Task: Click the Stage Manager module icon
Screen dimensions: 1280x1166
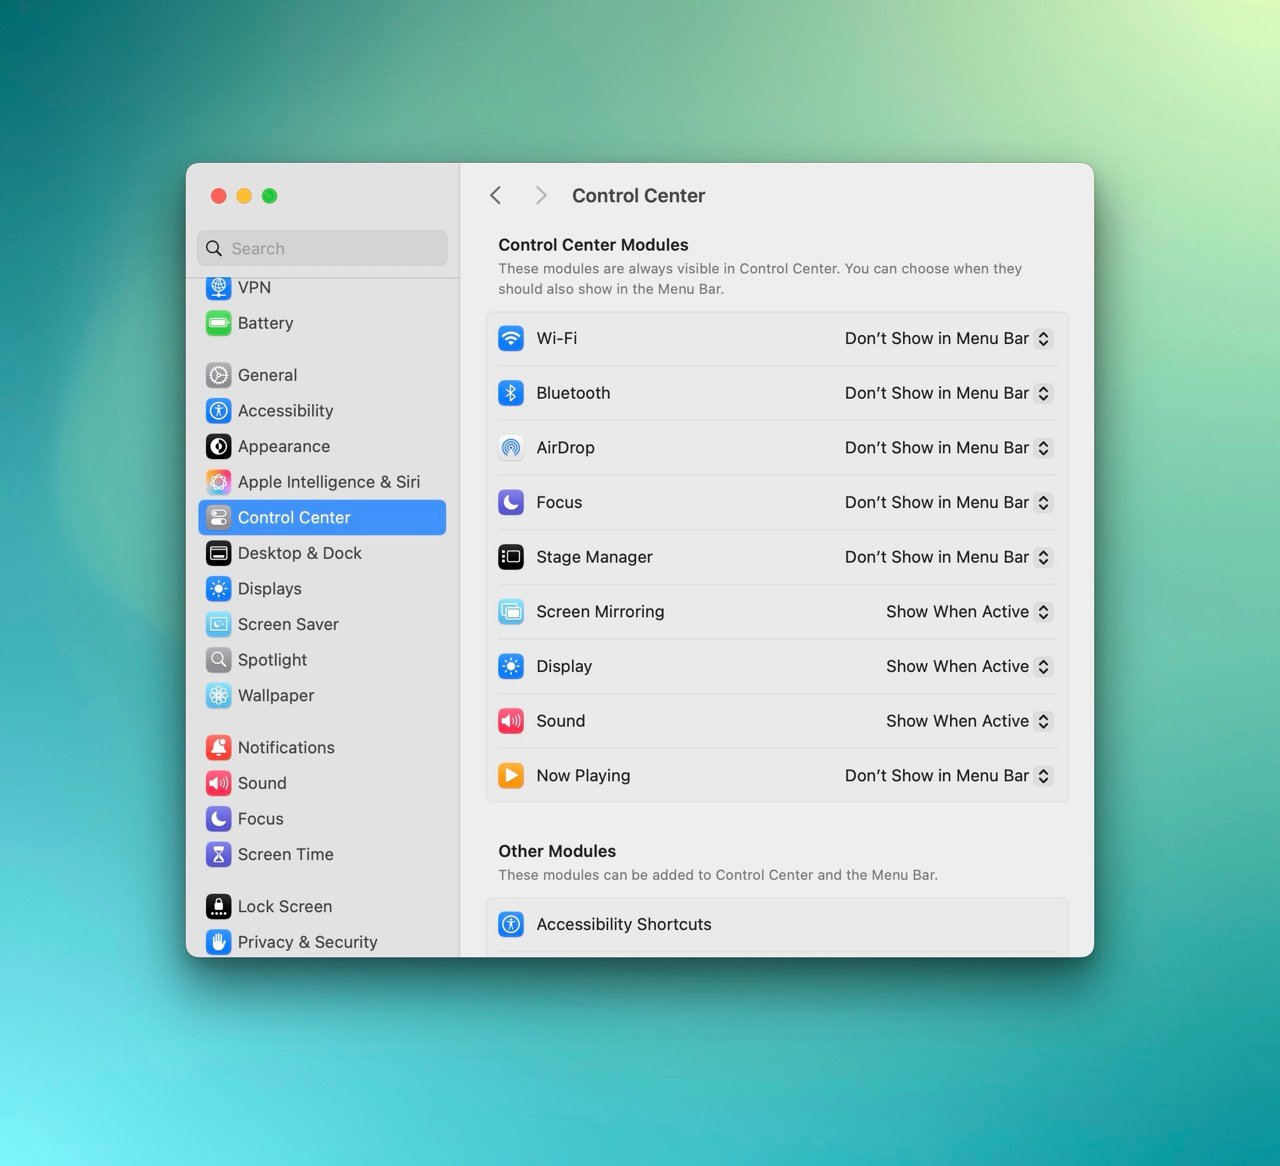Action: [x=511, y=557]
